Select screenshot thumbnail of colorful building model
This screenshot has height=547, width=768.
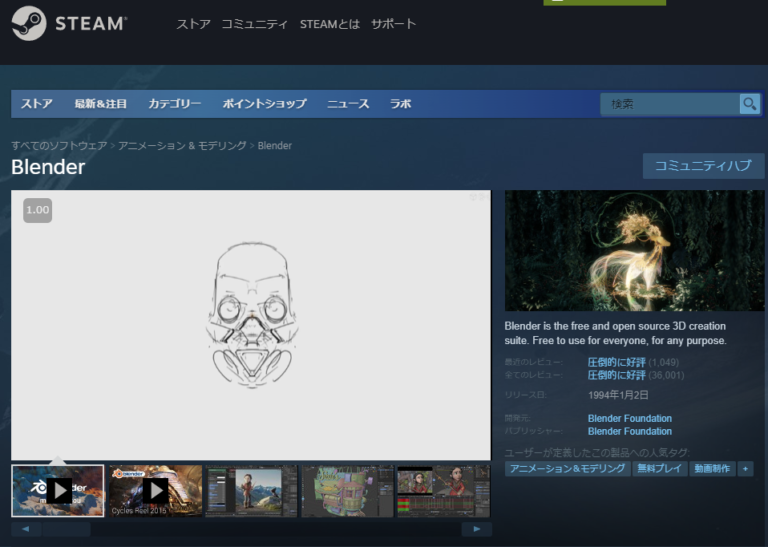click(x=347, y=491)
